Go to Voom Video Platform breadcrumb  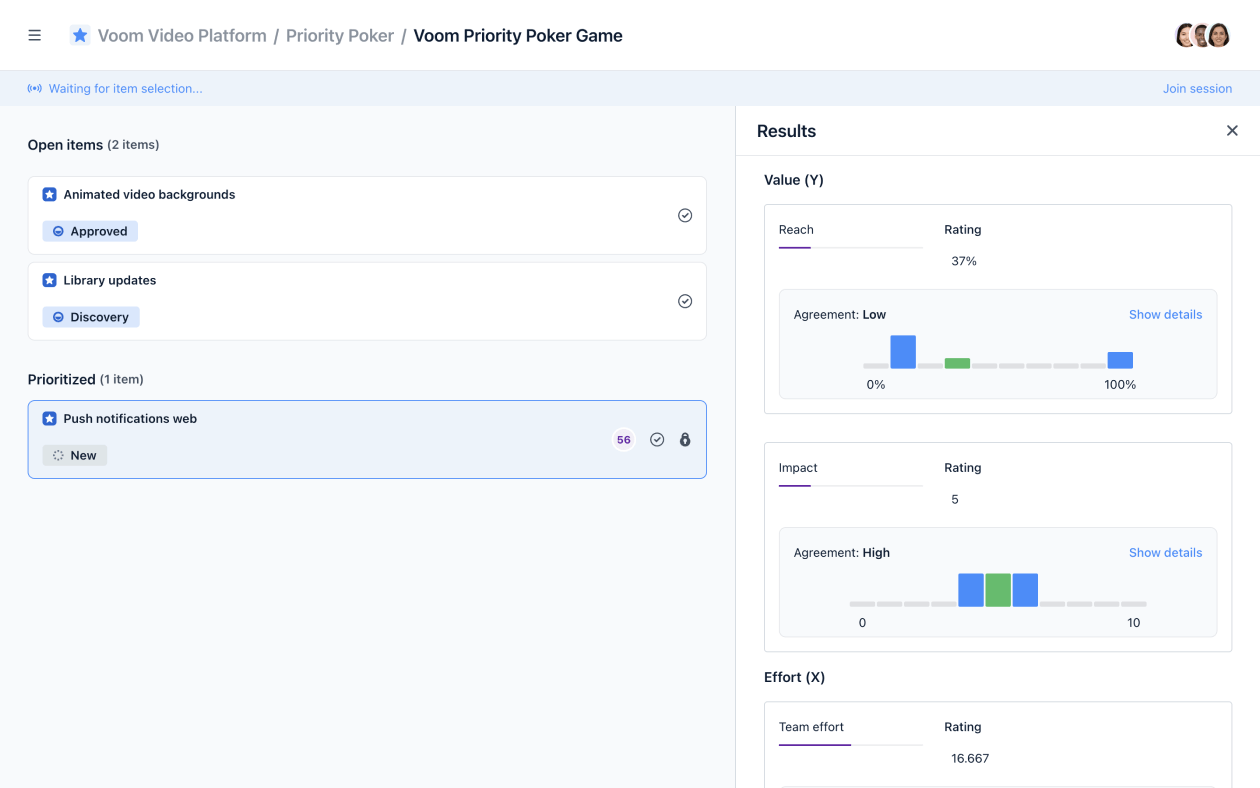pyautogui.click(x=182, y=35)
